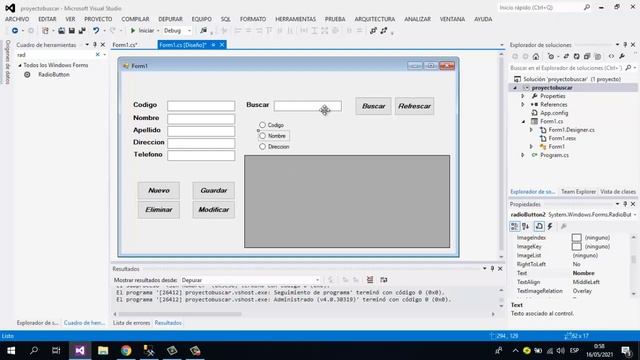Click the New Project toolbar icon
This screenshot has width=640, height=360.
(x=45, y=31)
